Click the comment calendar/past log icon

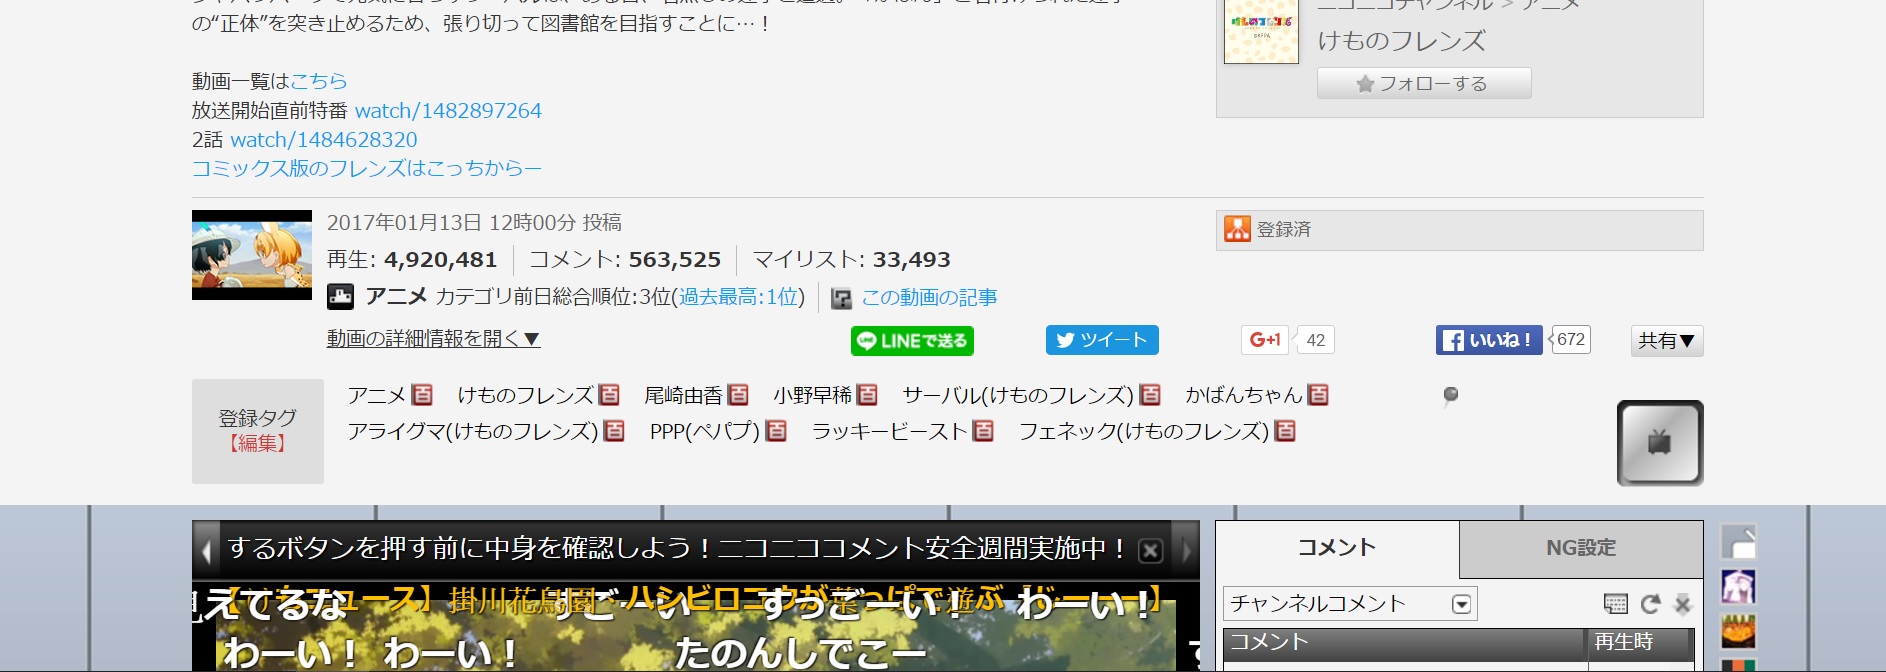[1615, 604]
